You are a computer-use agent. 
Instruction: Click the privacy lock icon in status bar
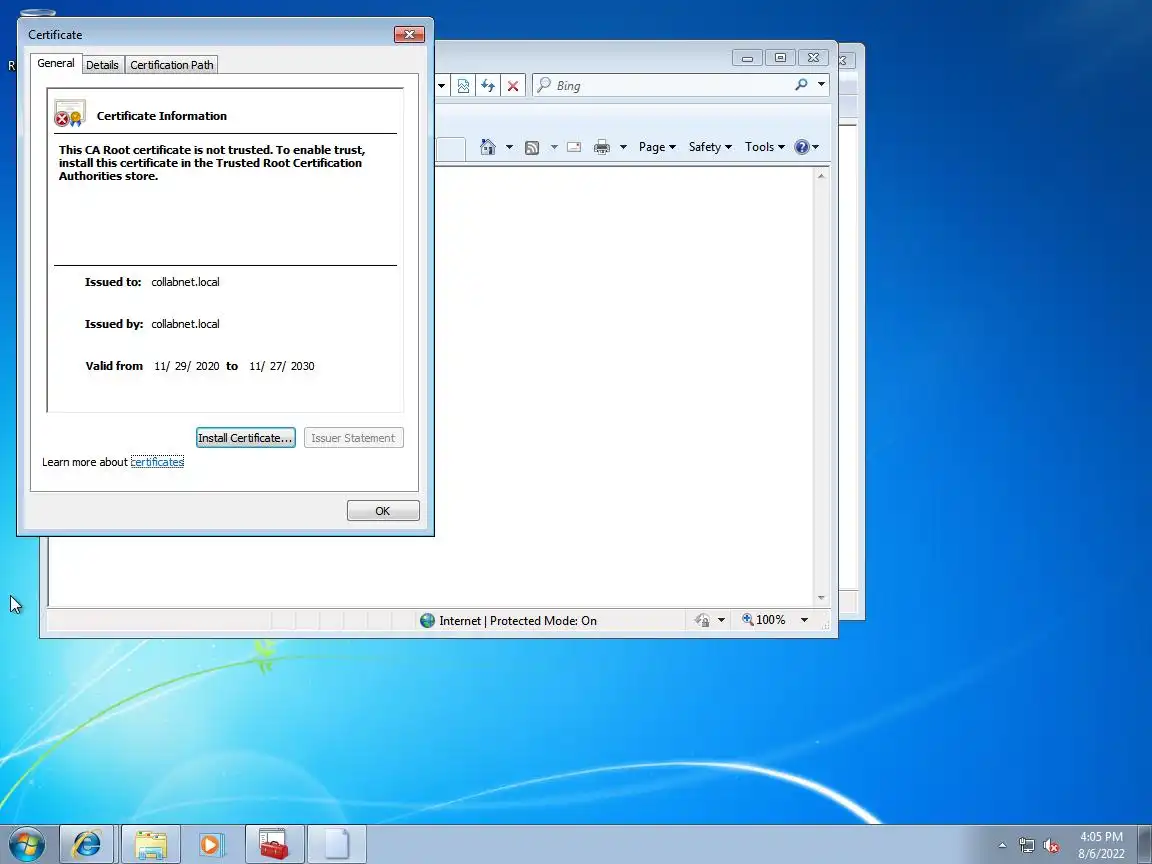pyautogui.click(x=702, y=621)
